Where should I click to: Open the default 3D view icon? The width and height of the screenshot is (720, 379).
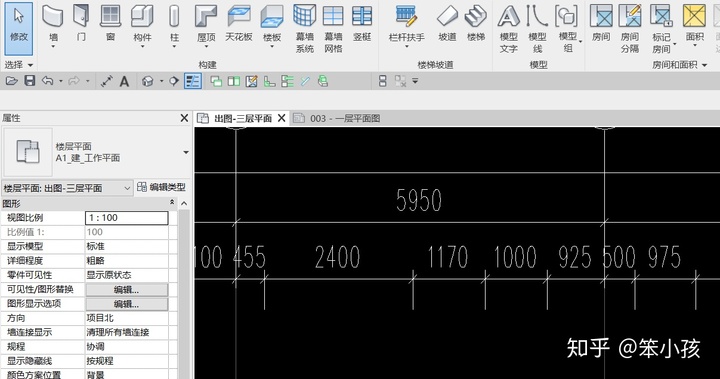pyautogui.click(x=147, y=82)
